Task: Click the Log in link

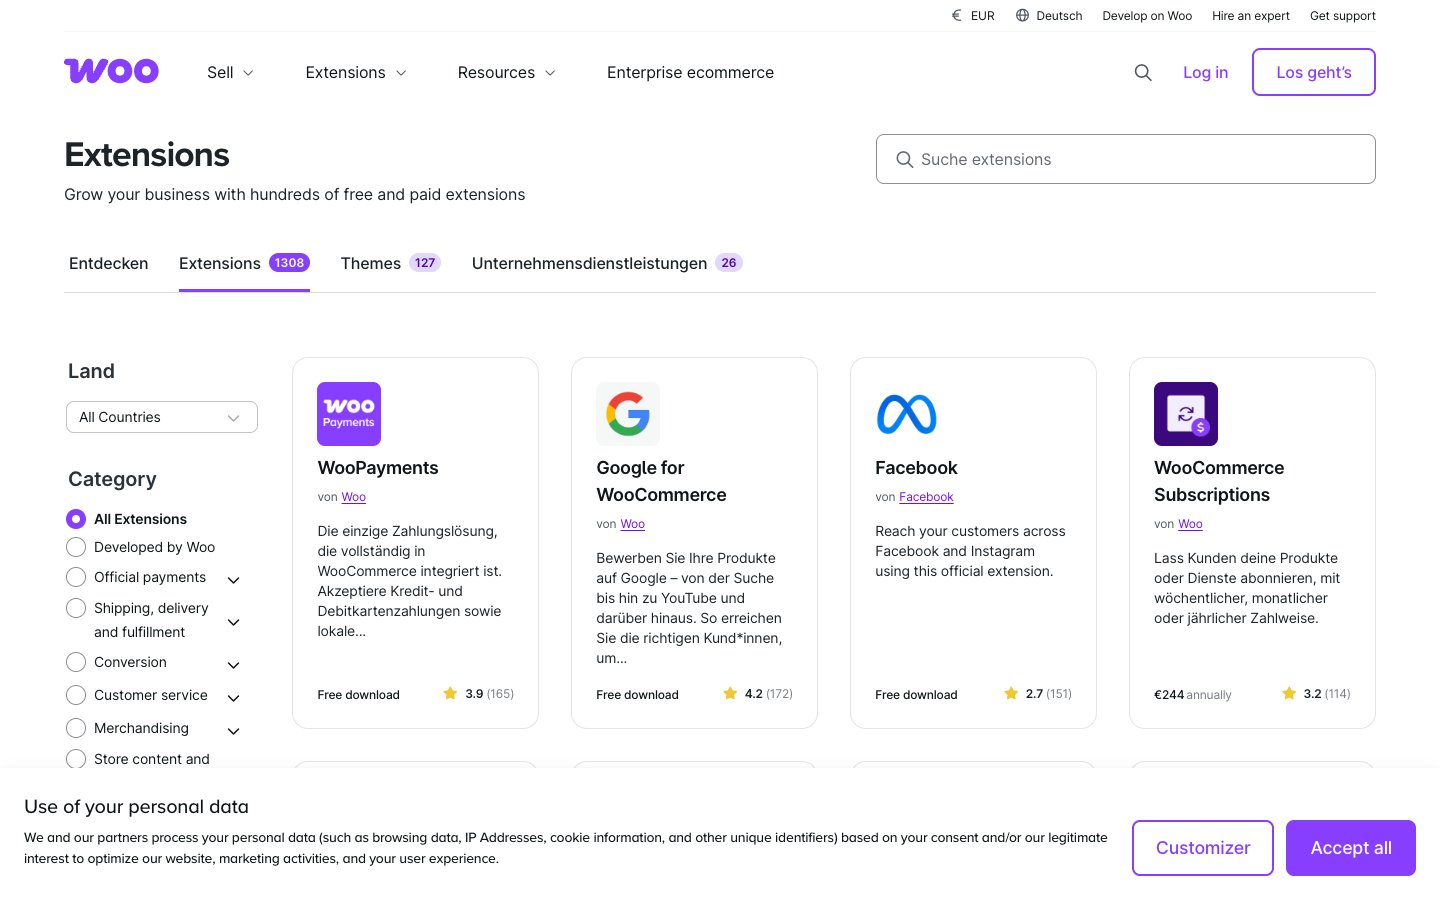Action: (x=1205, y=72)
